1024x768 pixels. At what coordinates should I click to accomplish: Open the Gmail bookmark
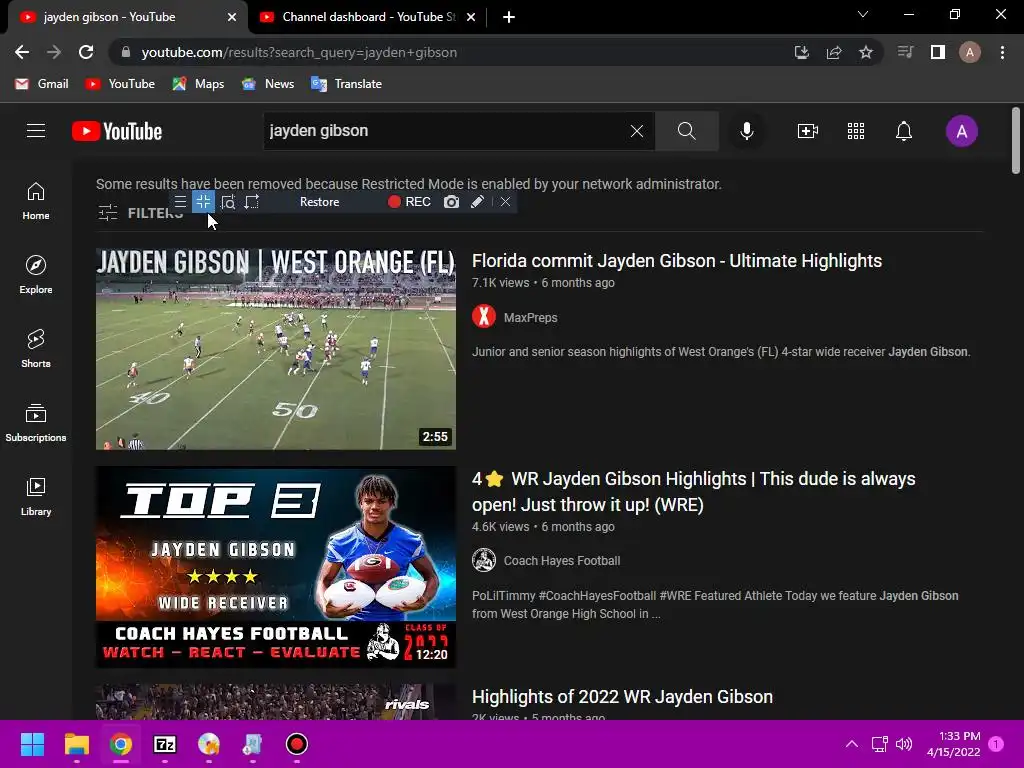(x=42, y=84)
